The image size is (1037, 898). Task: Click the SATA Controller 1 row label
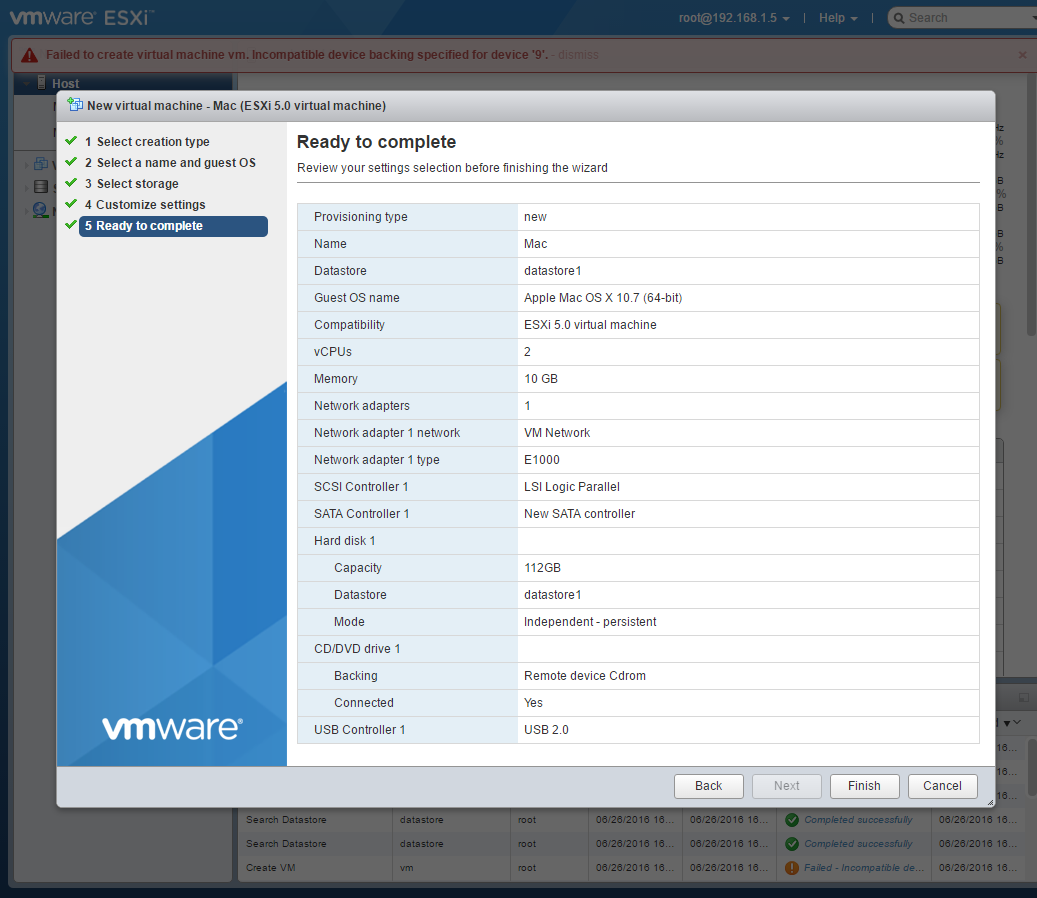click(361, 514)
